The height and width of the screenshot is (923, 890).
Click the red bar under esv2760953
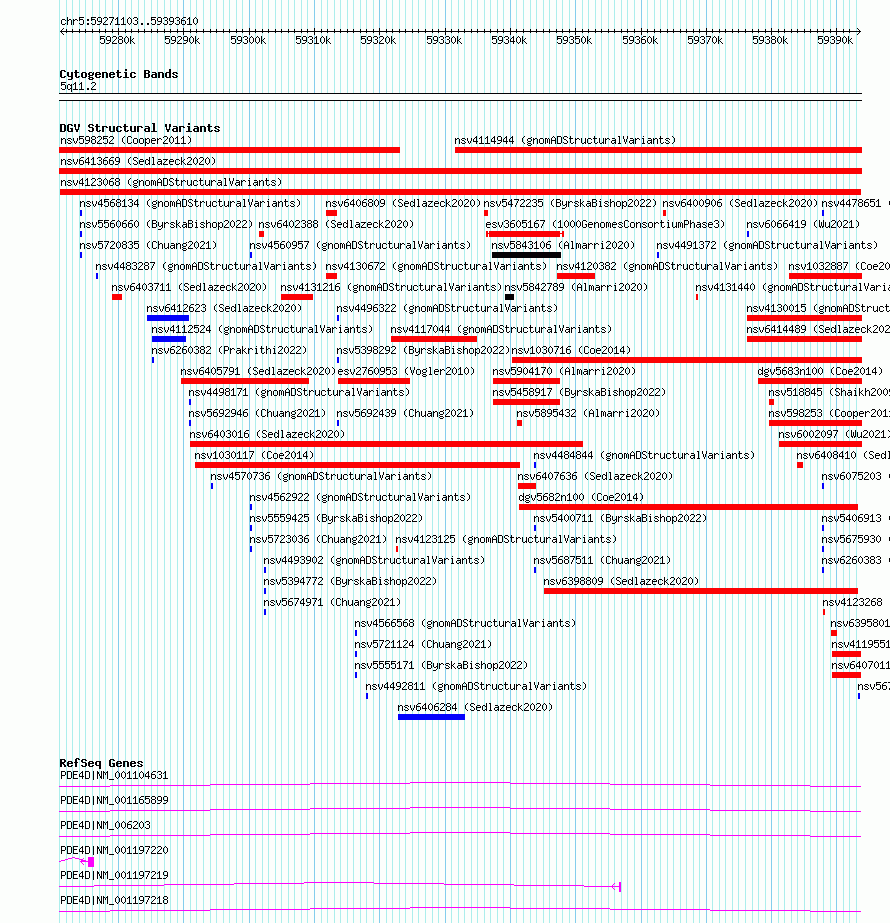(x=374, y=381)
